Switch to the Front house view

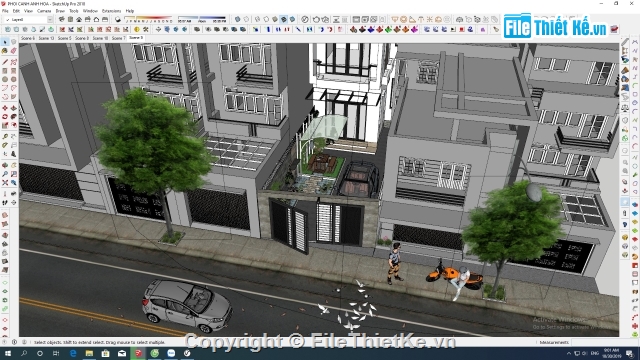[79, 19]
